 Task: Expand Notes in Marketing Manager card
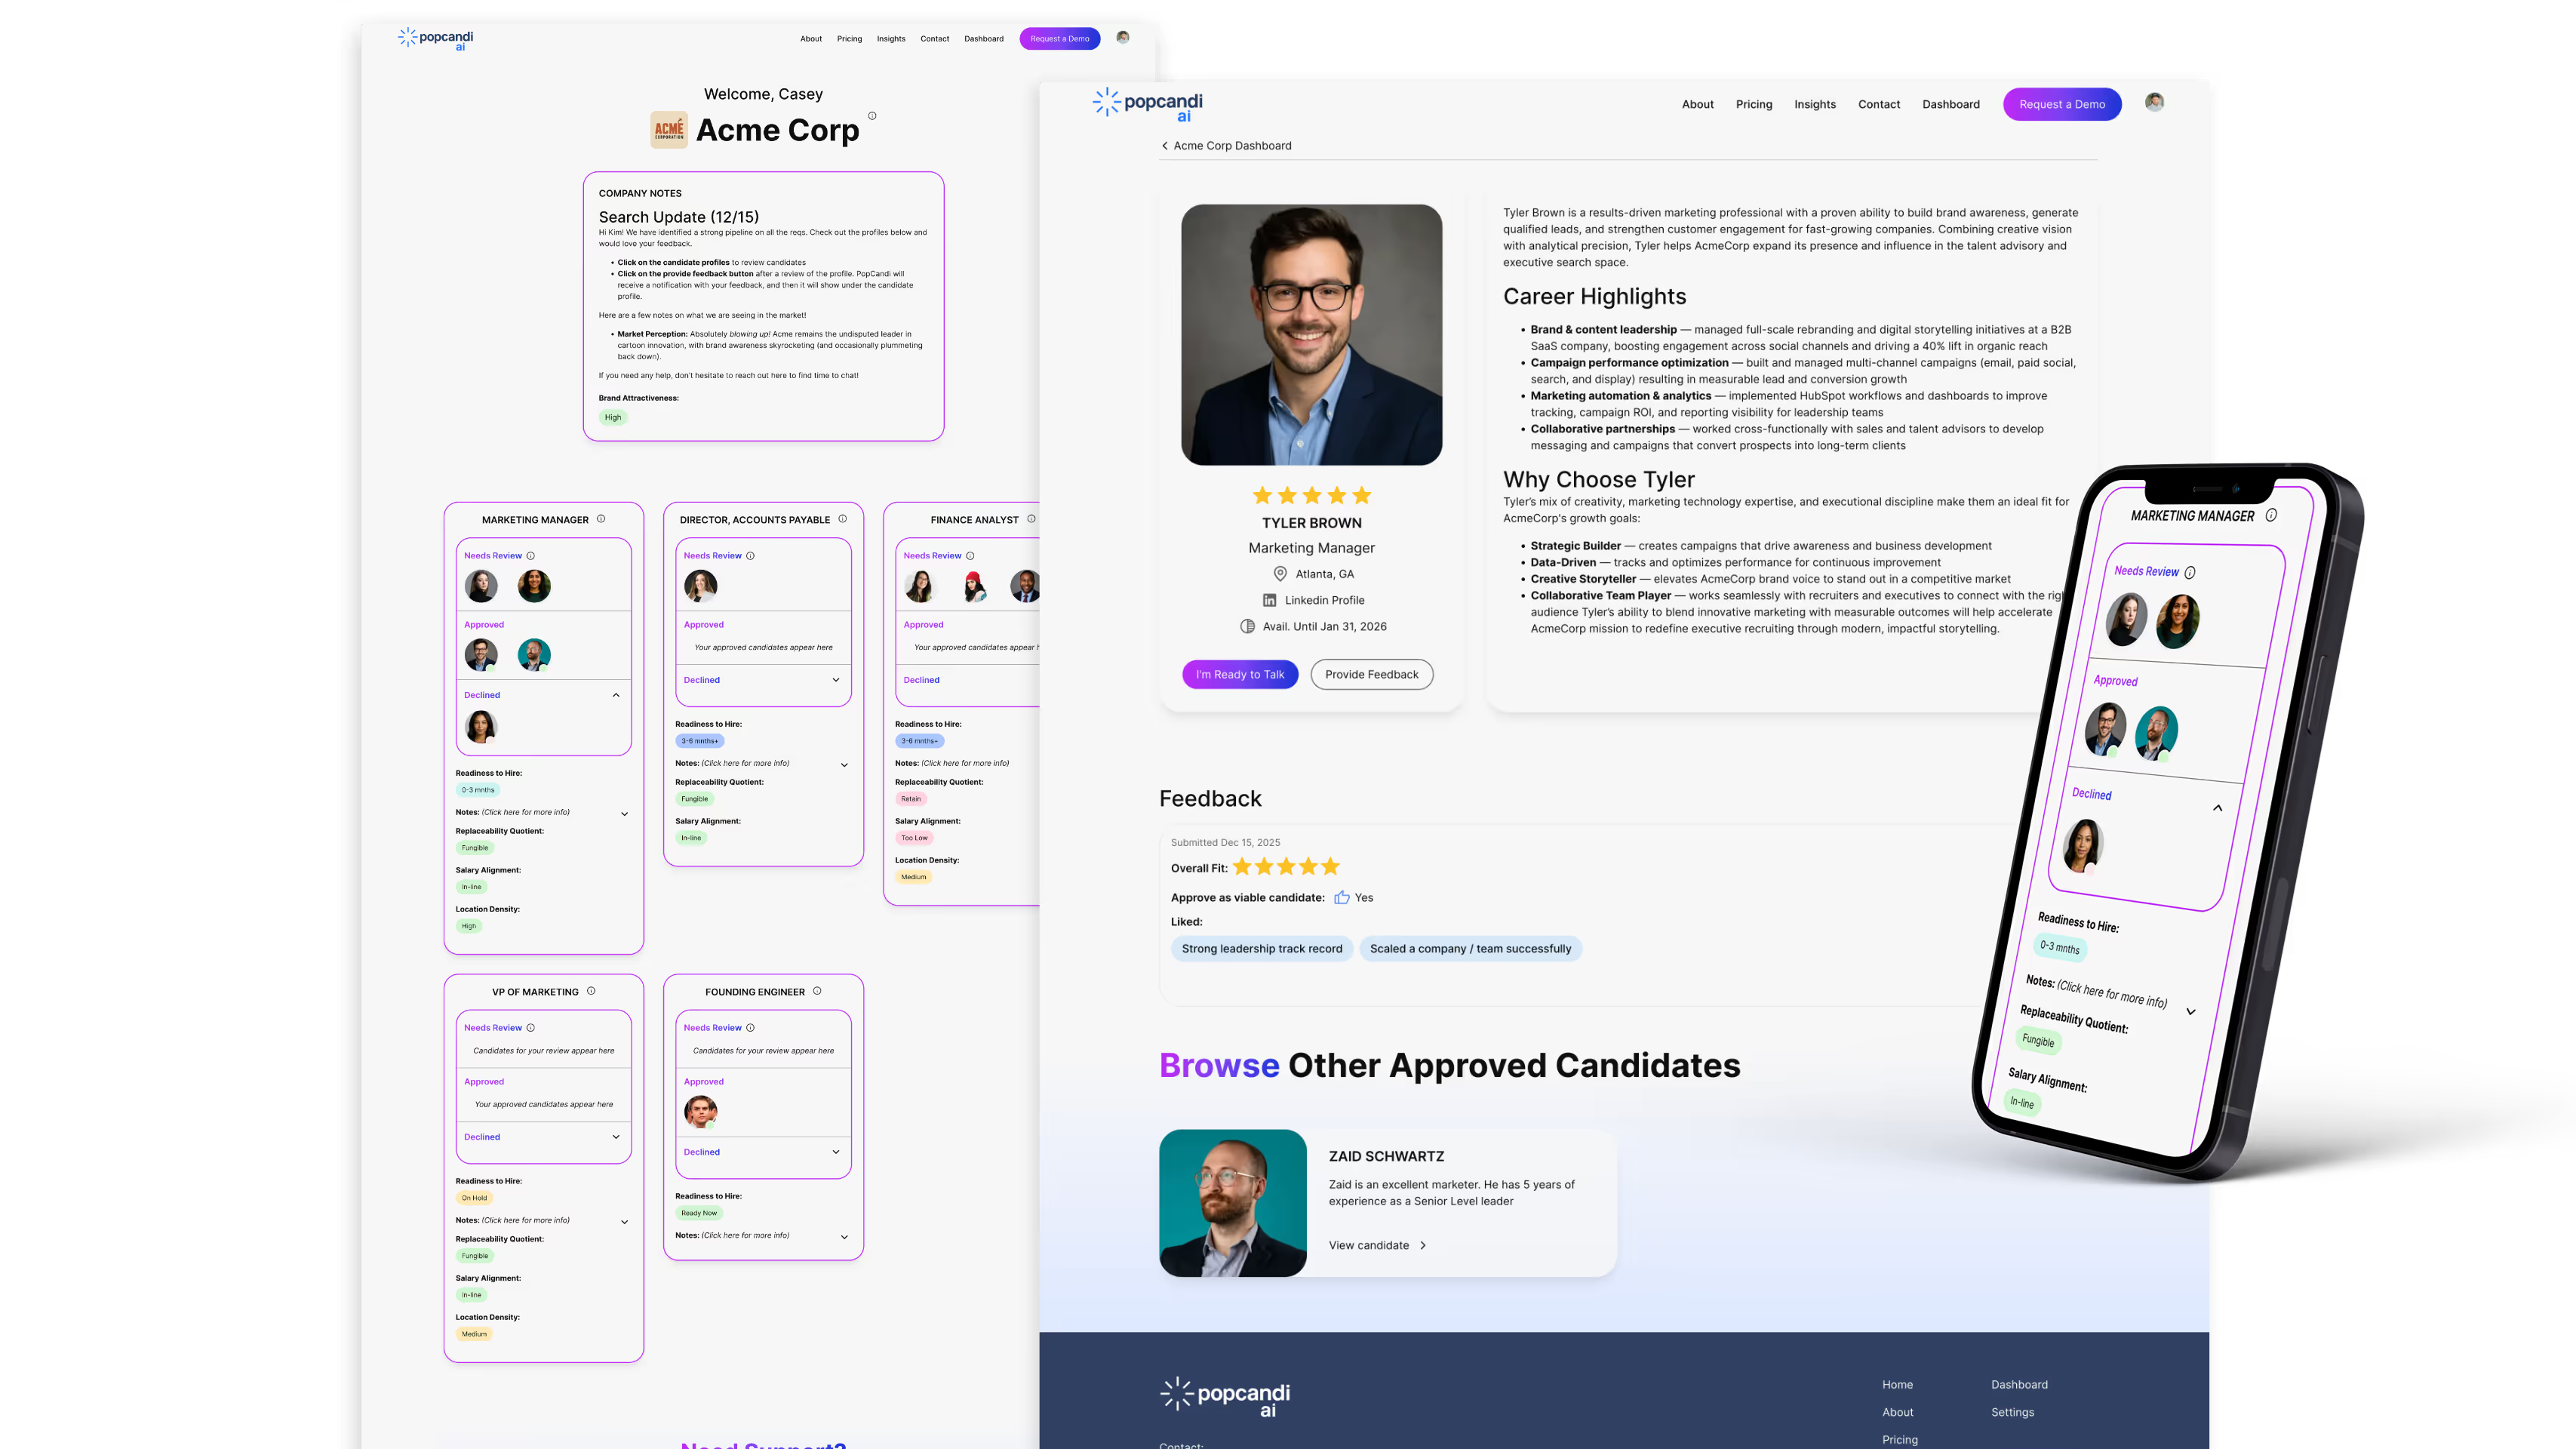tap(624, 814)
